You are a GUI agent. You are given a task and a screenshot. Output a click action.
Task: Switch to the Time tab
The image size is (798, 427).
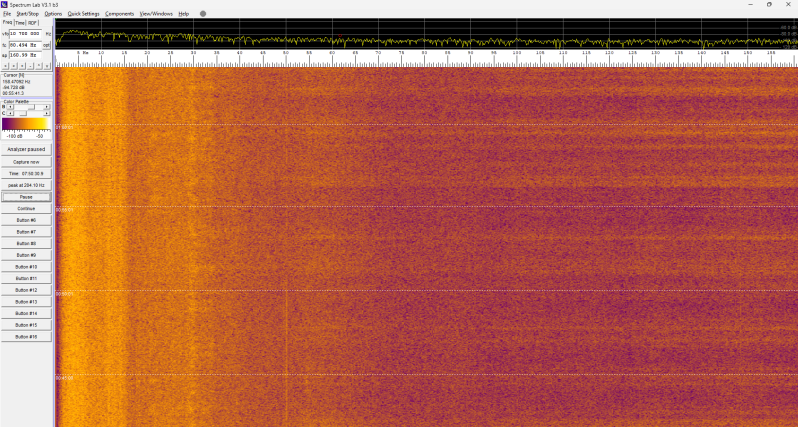(x=20, y=23)
